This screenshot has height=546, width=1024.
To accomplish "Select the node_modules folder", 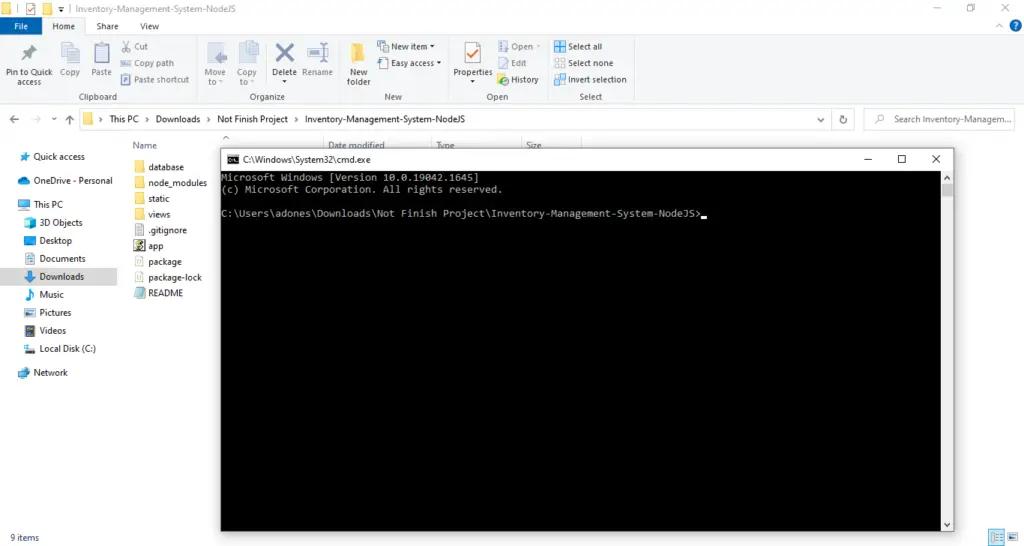I will [170, 183].
